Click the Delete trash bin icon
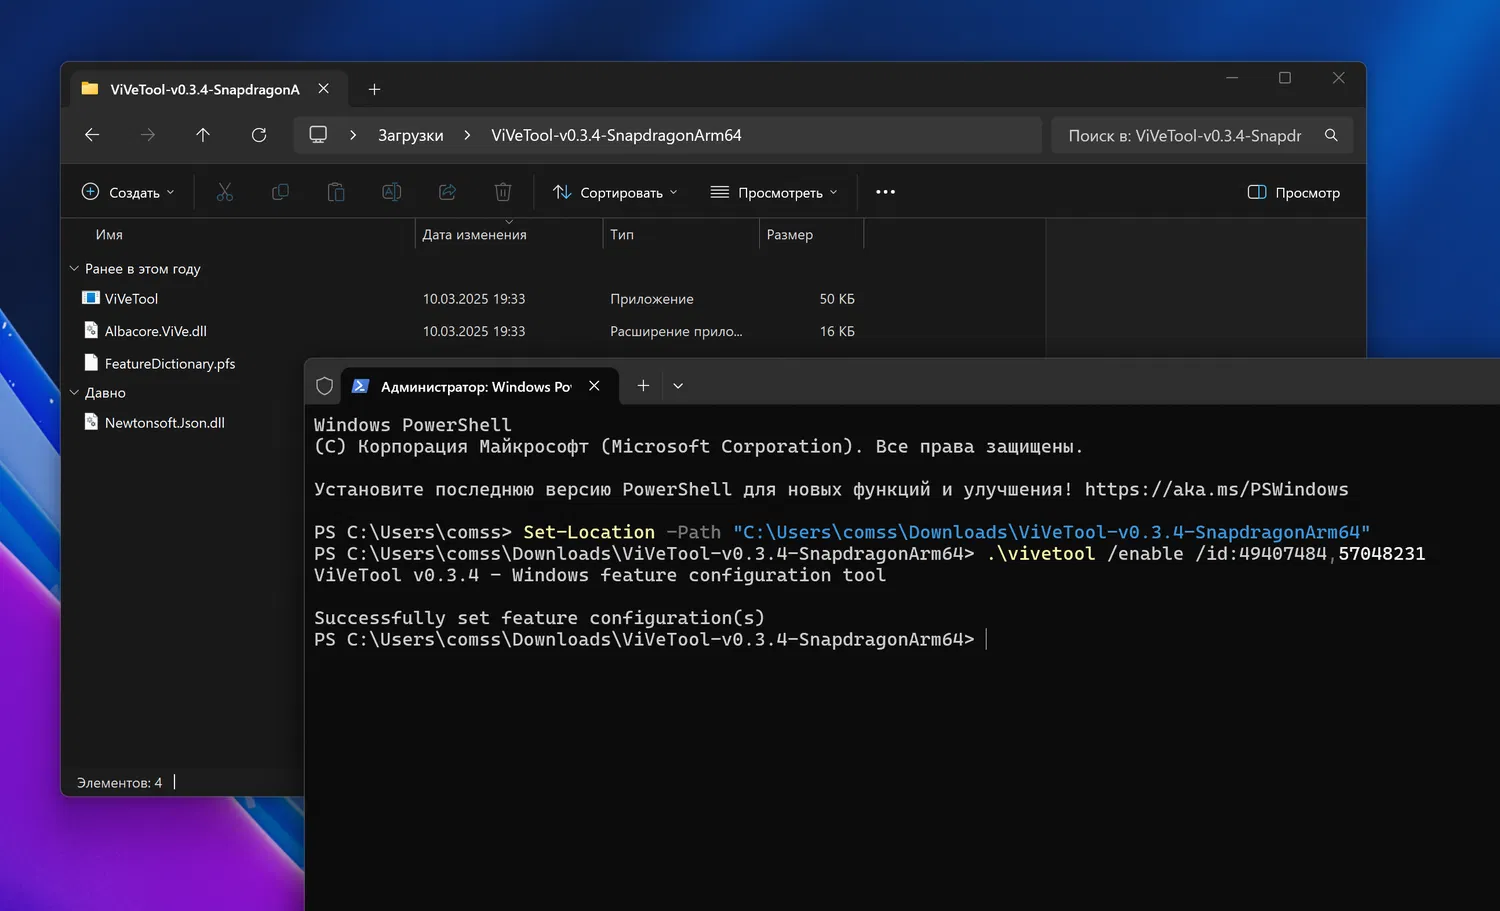This screenshot has height=911, width=1500. pyautogui.click(x=503, y=192)
